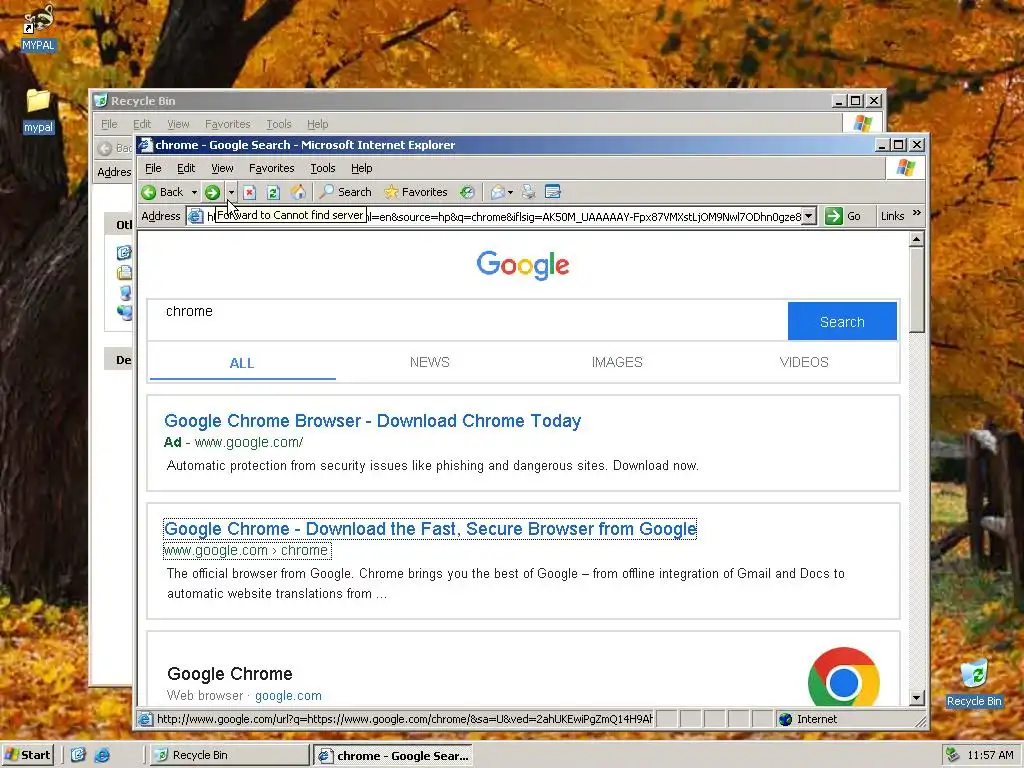Viewport: 1024px width, 768px height.
Task: Switch to the VIDEOS results tab
Action: (804, 362)
